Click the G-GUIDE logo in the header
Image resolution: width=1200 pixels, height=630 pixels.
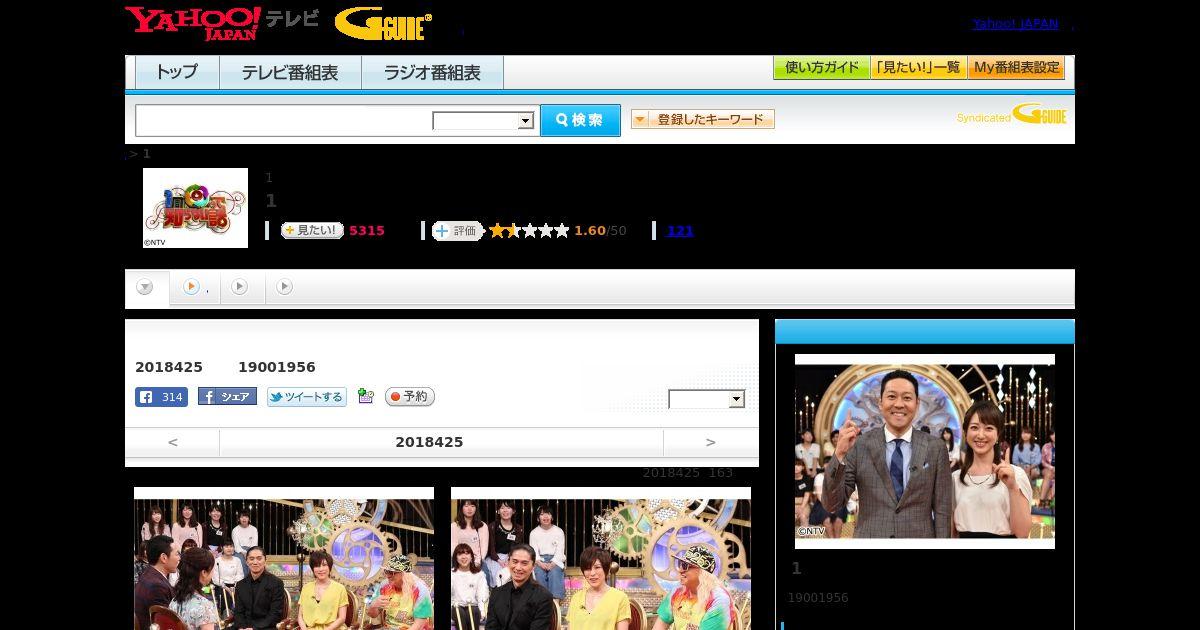[x=383, y=24]
